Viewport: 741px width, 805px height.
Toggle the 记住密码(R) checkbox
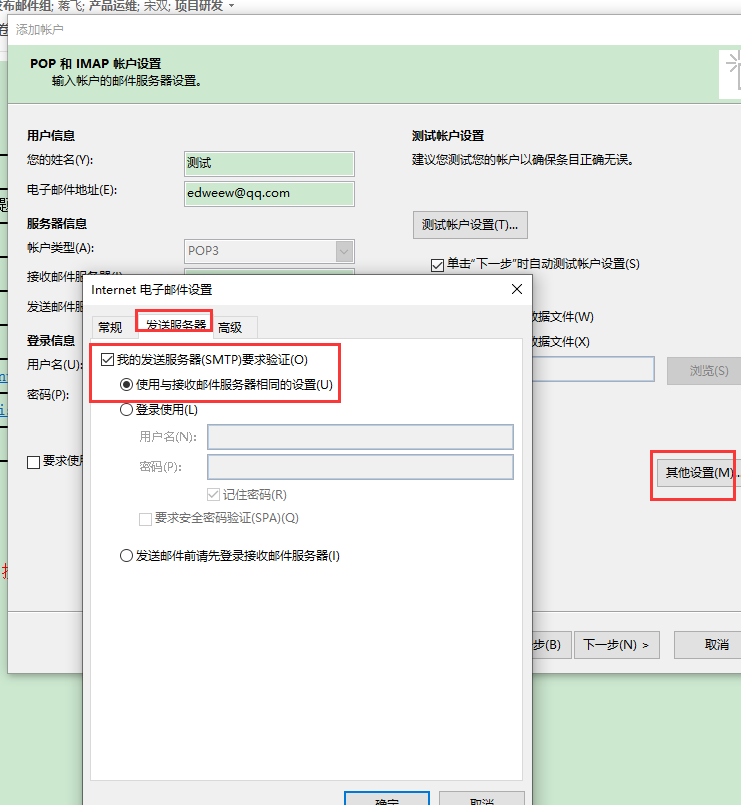[214, 494]
